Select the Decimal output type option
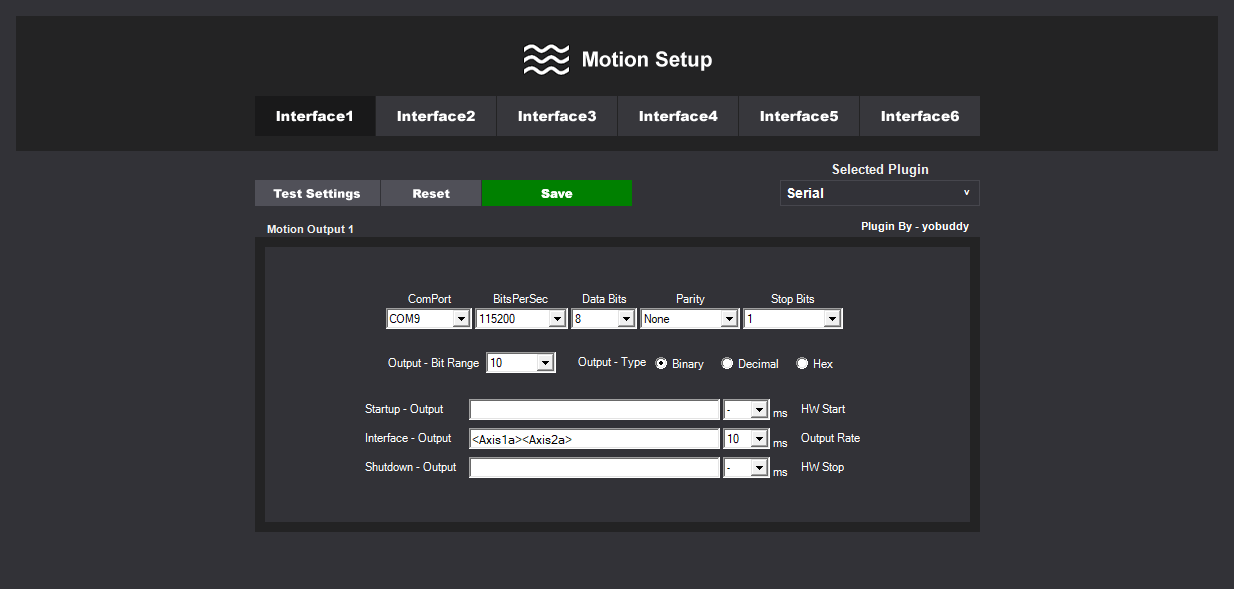 (728, 364)
